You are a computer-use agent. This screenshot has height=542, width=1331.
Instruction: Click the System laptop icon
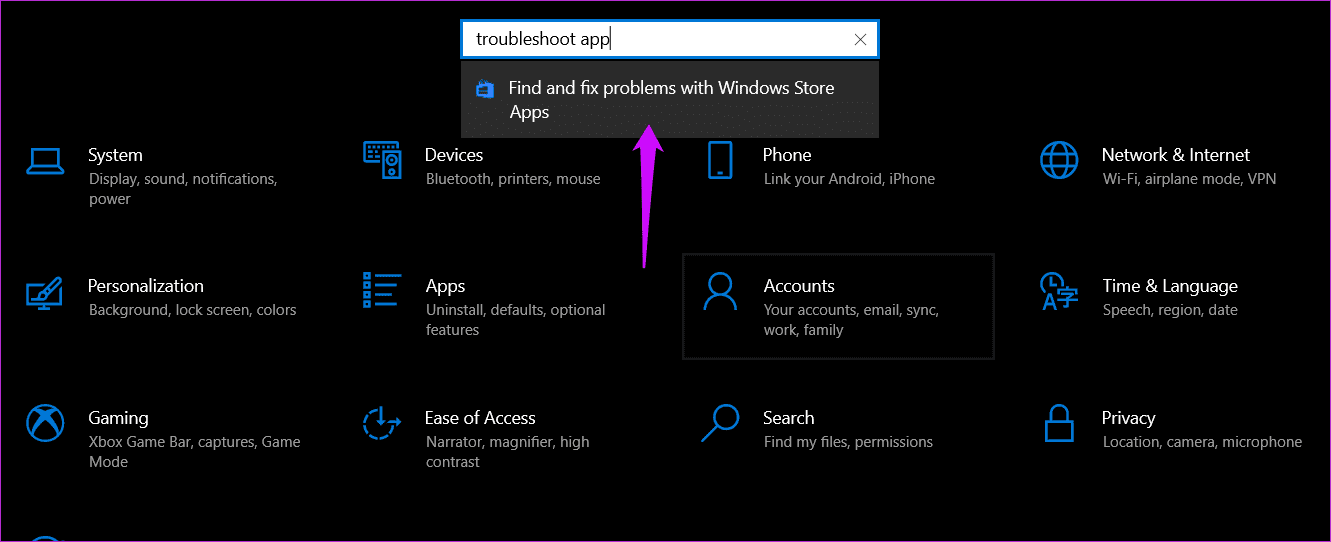coord(45,160)
